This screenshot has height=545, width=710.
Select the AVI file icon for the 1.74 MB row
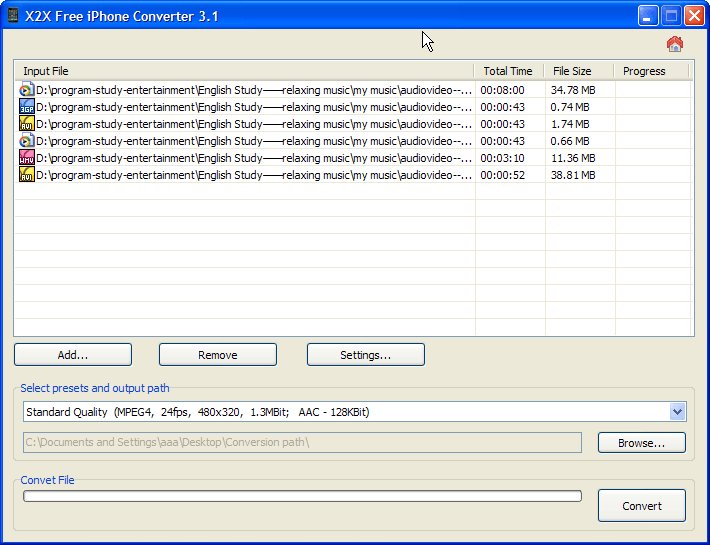(x=27, y=124)
